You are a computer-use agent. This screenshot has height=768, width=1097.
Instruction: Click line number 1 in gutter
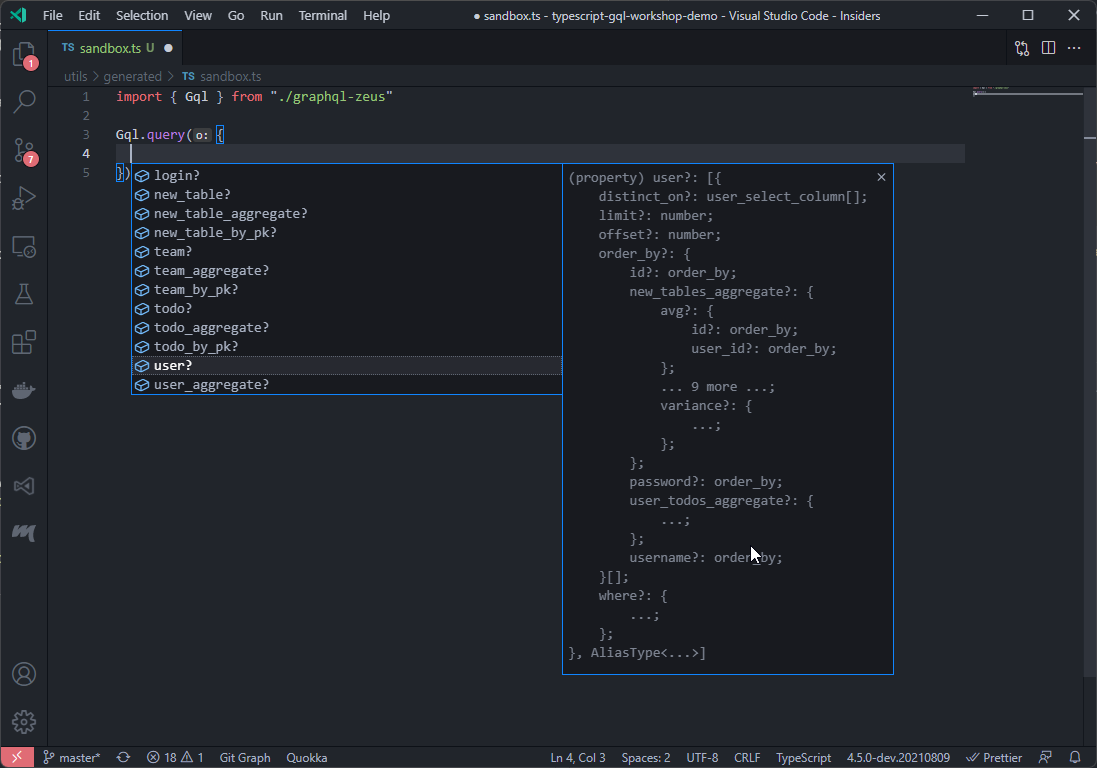(x=86, y=97)
